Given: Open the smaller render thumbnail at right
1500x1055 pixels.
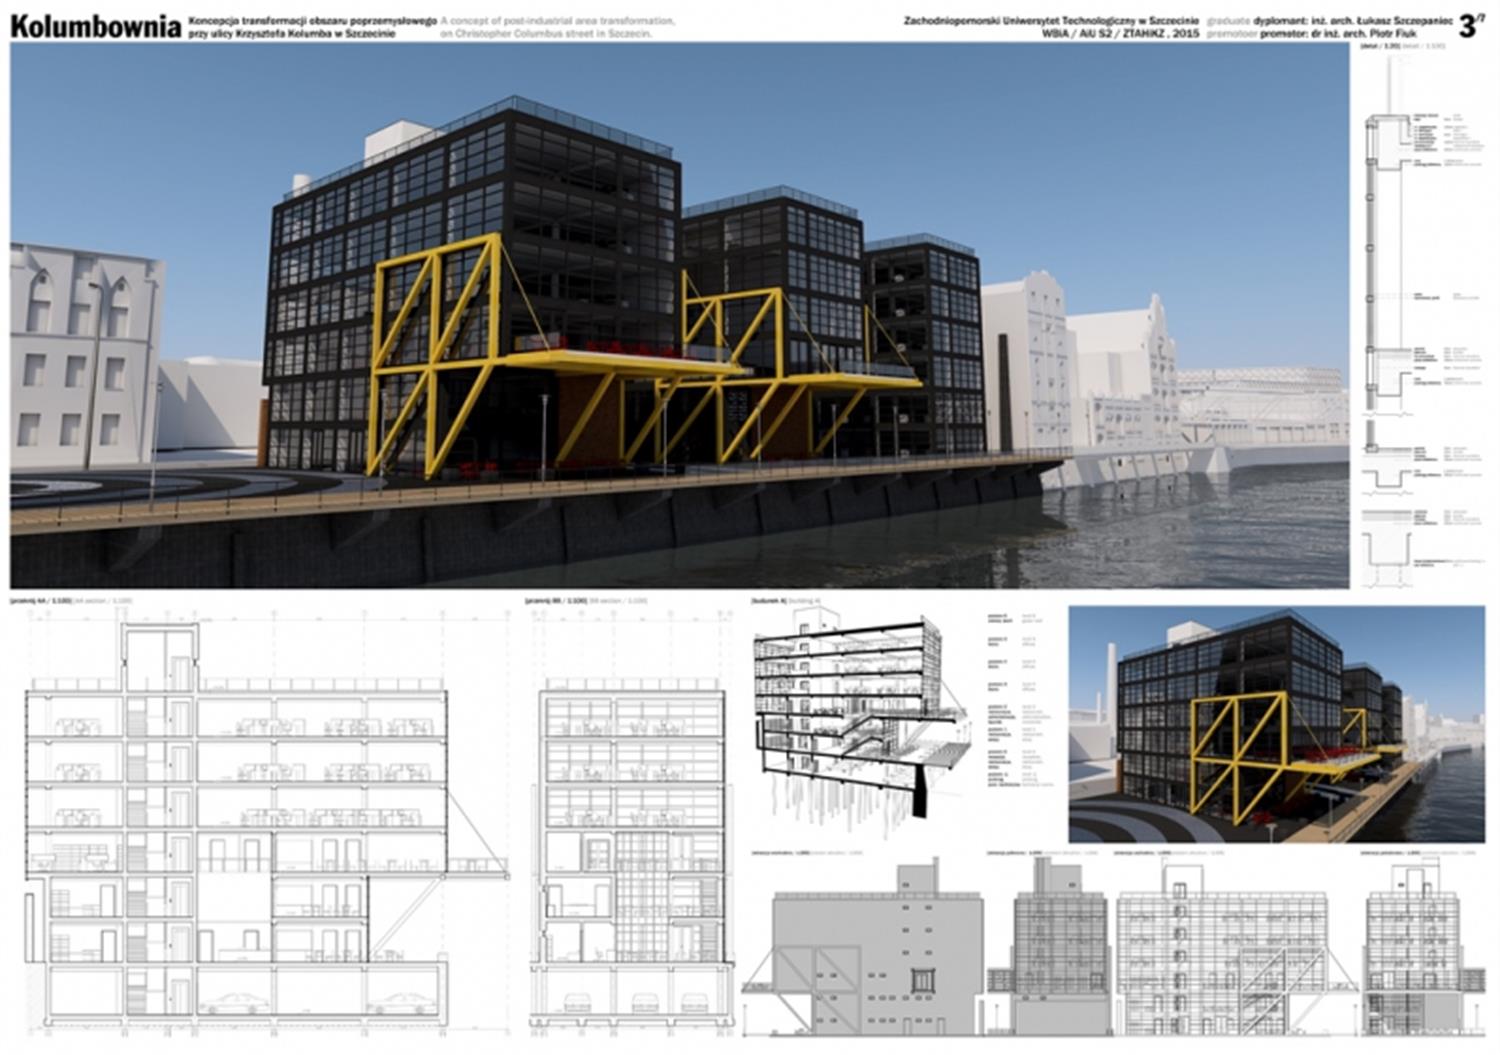Looking at the screenshot, I should click(x=1276, y=724).
